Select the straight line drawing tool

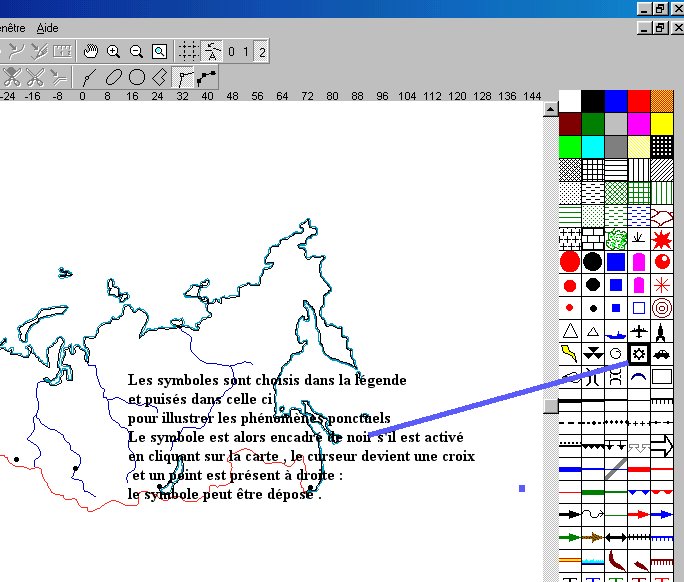(x=88, y=76)
